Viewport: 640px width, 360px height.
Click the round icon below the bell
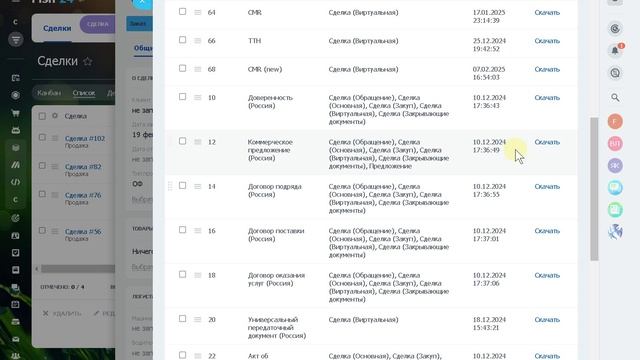click(615, 73)
